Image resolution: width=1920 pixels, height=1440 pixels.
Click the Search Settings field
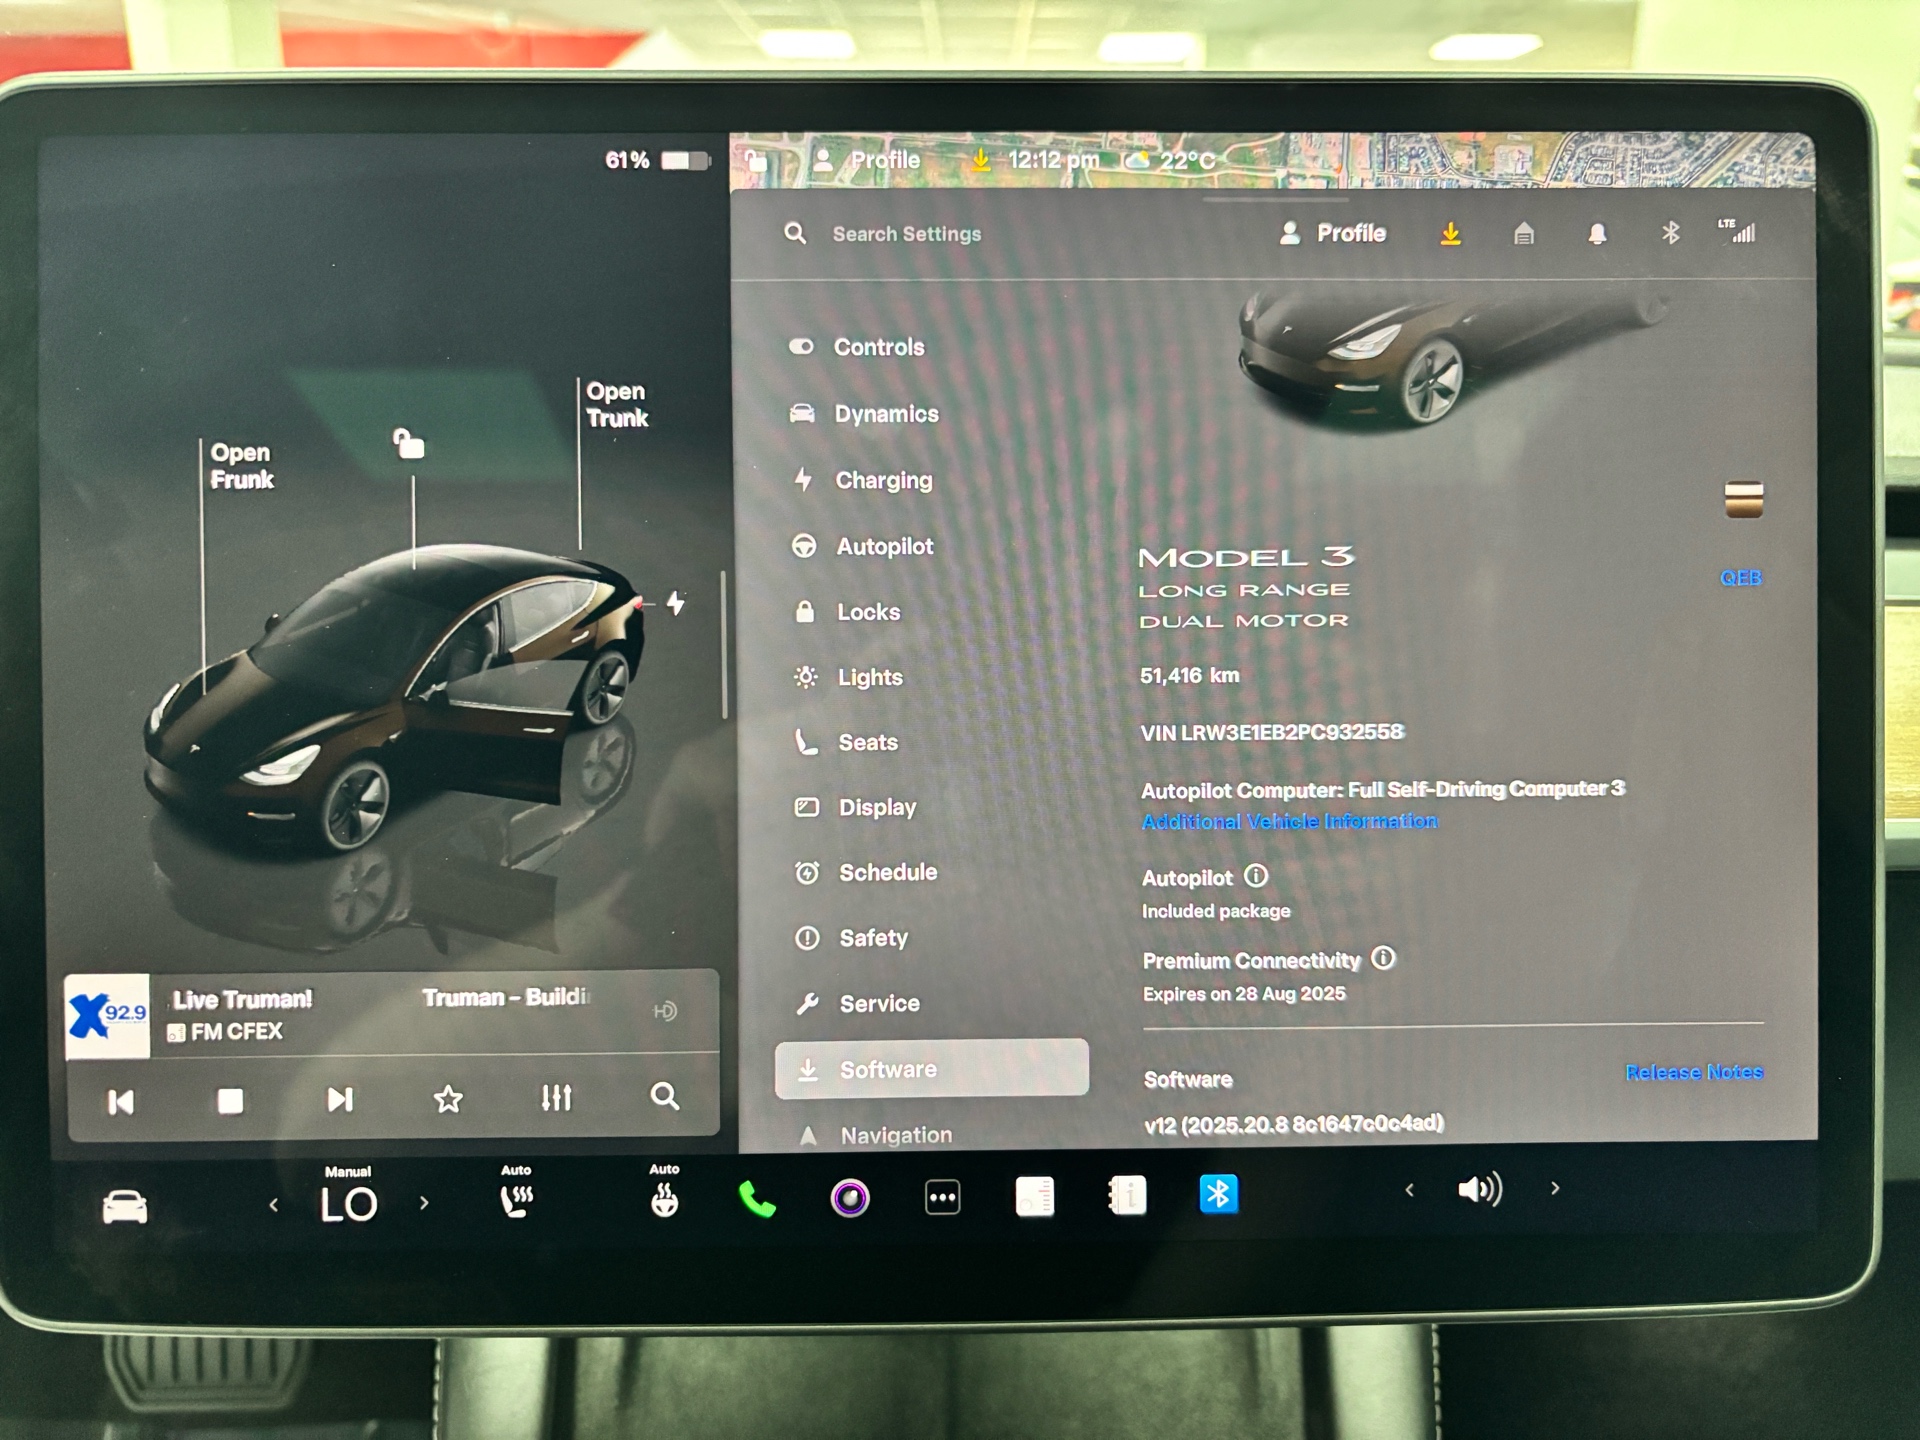(907, 234)
